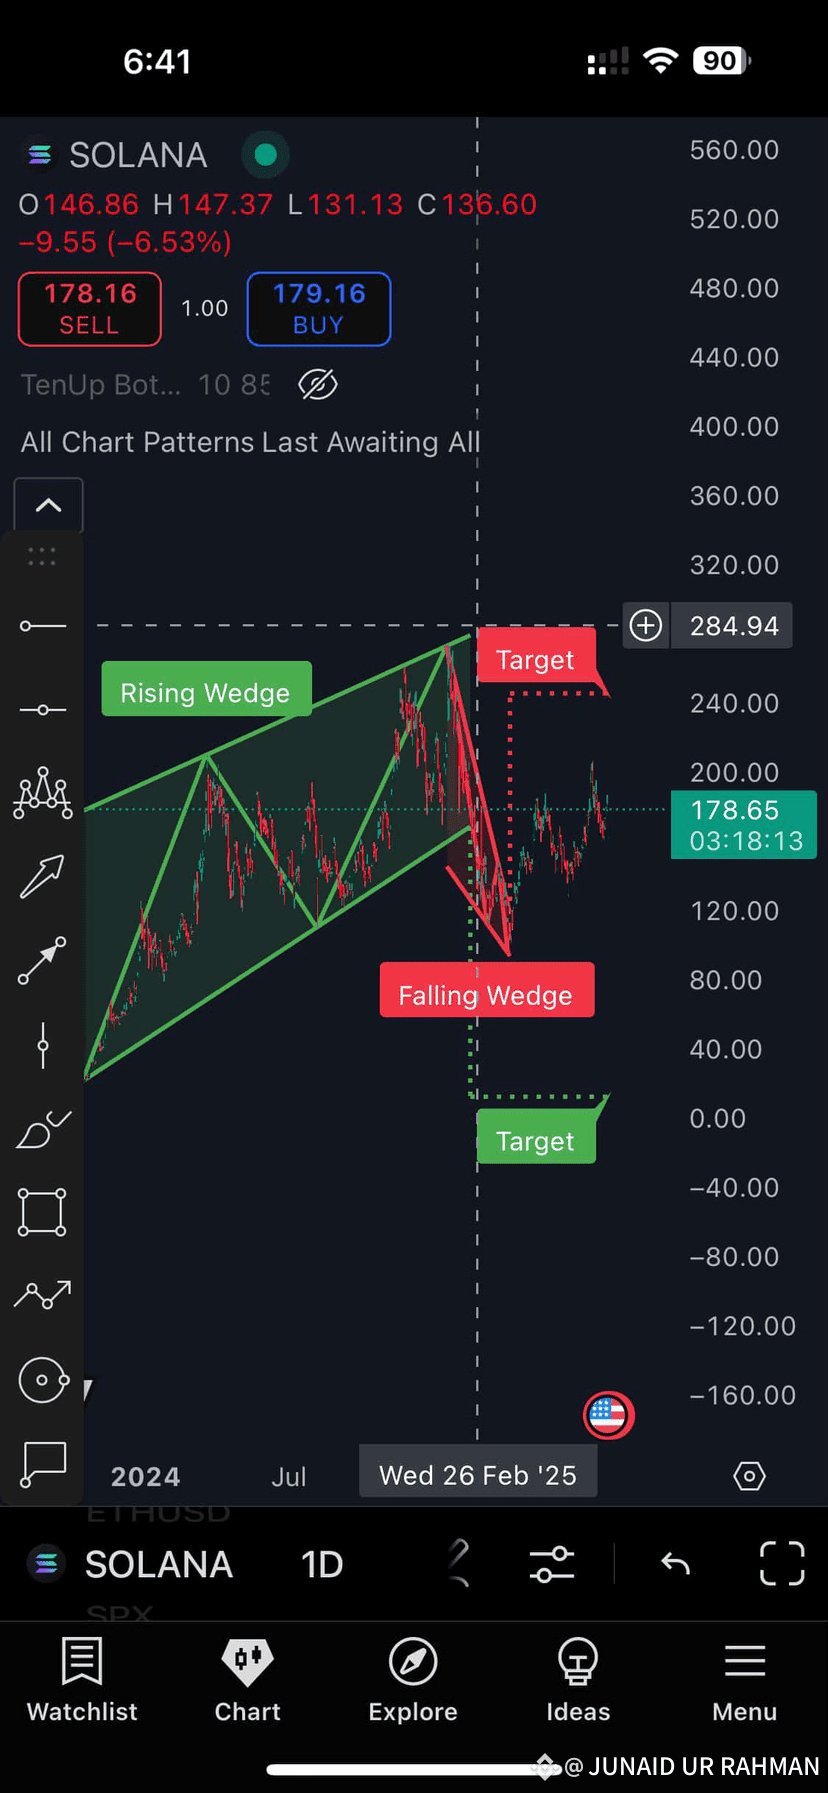The height and width of the screenshot is (1793, 828).
Task: Open the measure circle tool
Action: [x=43, y=1381]
